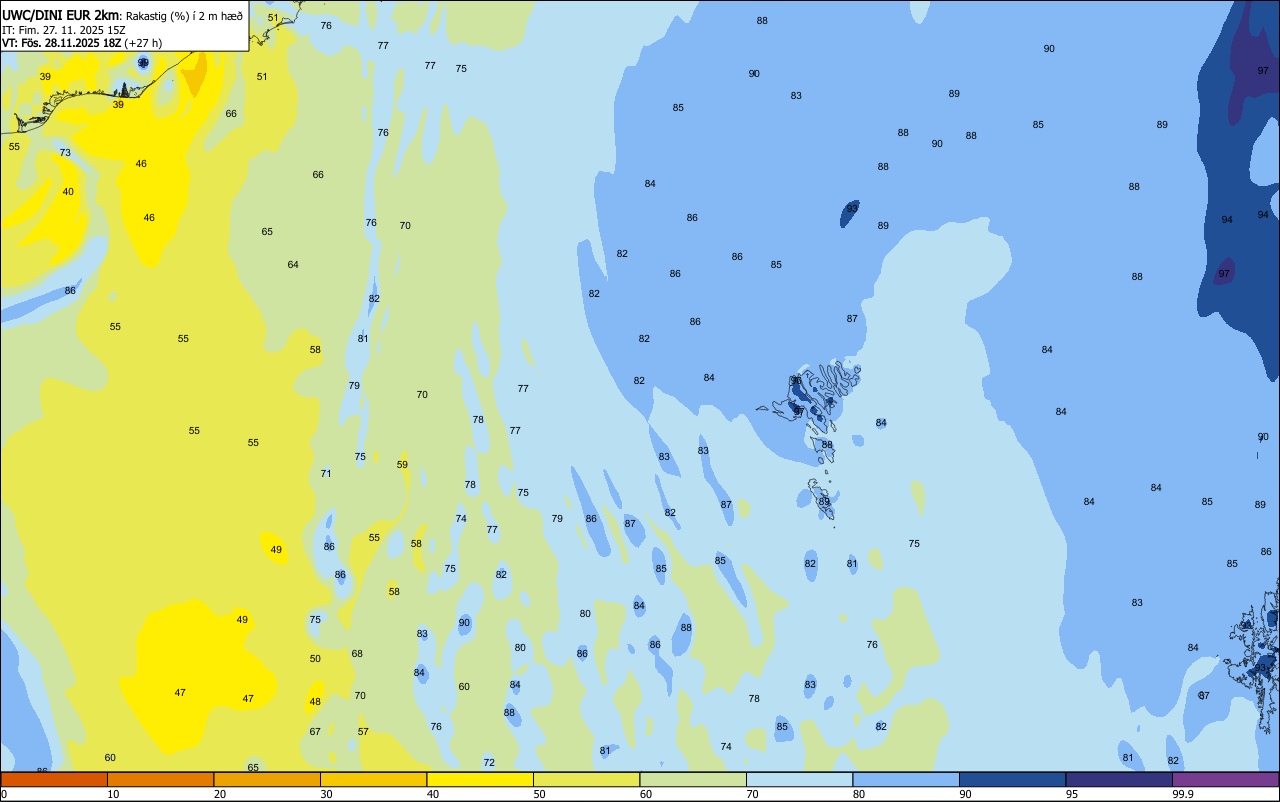Click the map humidity value '72'
Image resolution: width=1280 pixels, height=802 pixels.
click(x=489, y=762)
